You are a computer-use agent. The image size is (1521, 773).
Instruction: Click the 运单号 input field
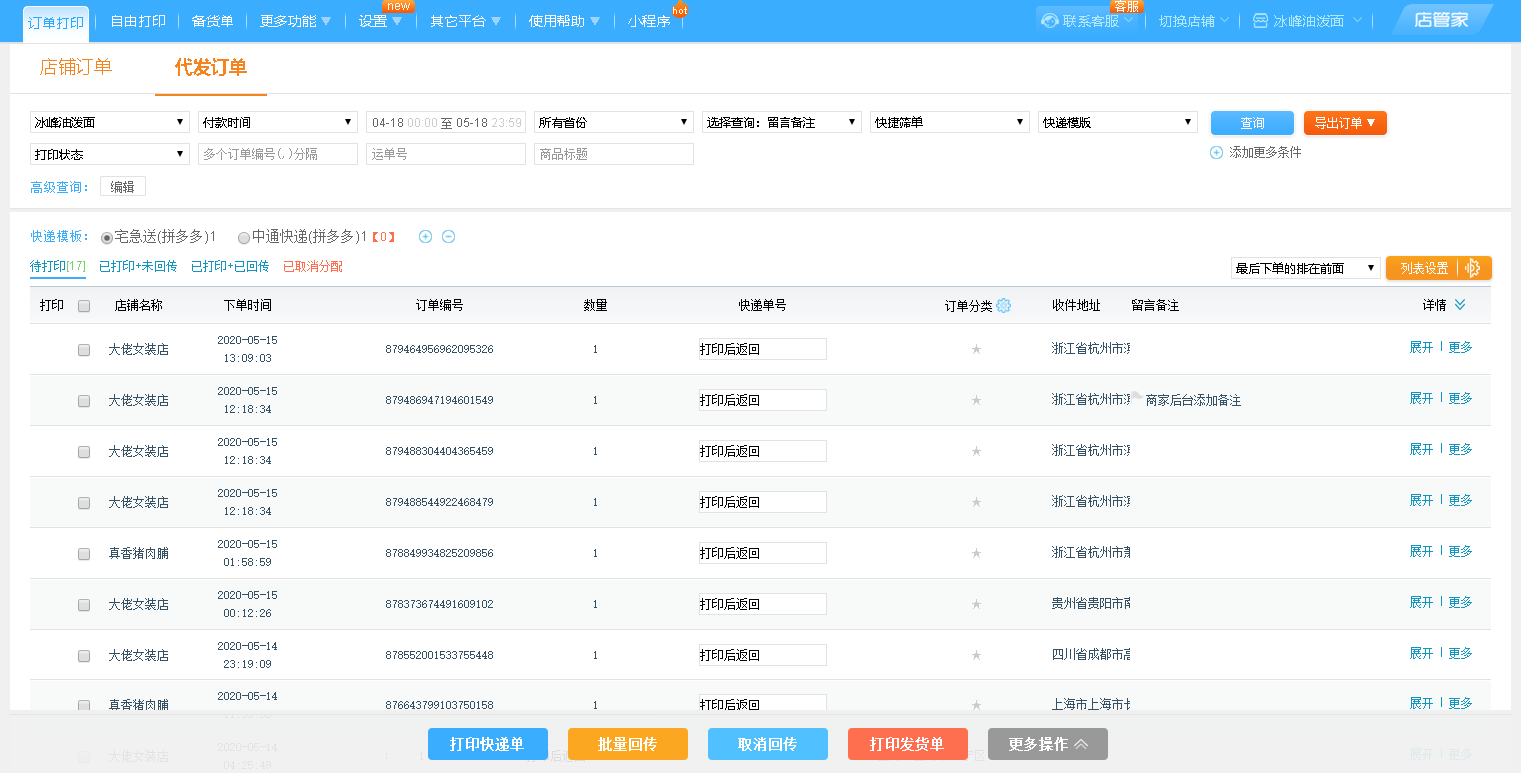(x=445, y=154)
